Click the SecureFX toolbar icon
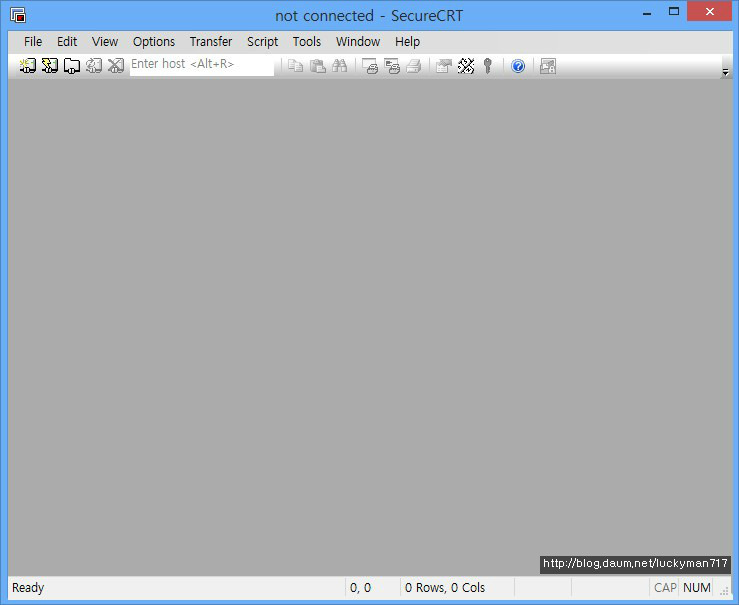 [548, 66]
